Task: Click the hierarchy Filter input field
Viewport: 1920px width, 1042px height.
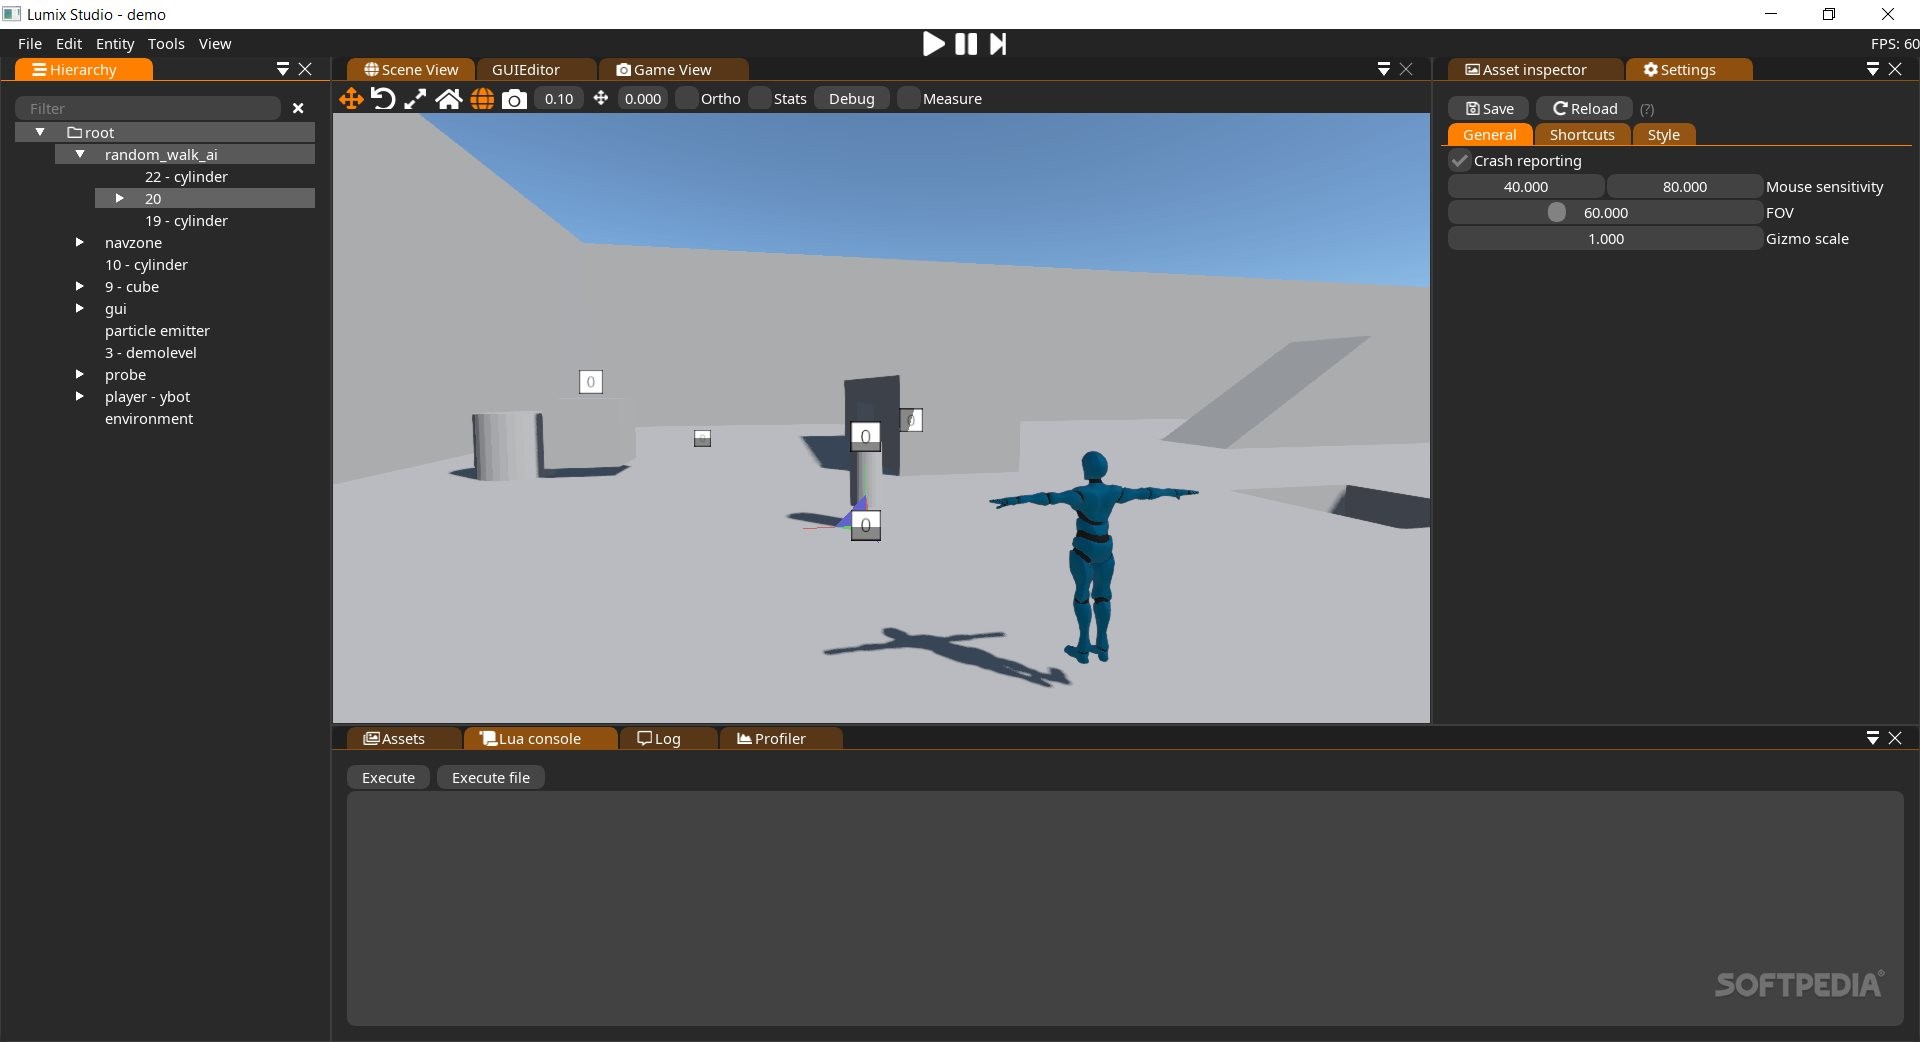Action: (148, 108)
